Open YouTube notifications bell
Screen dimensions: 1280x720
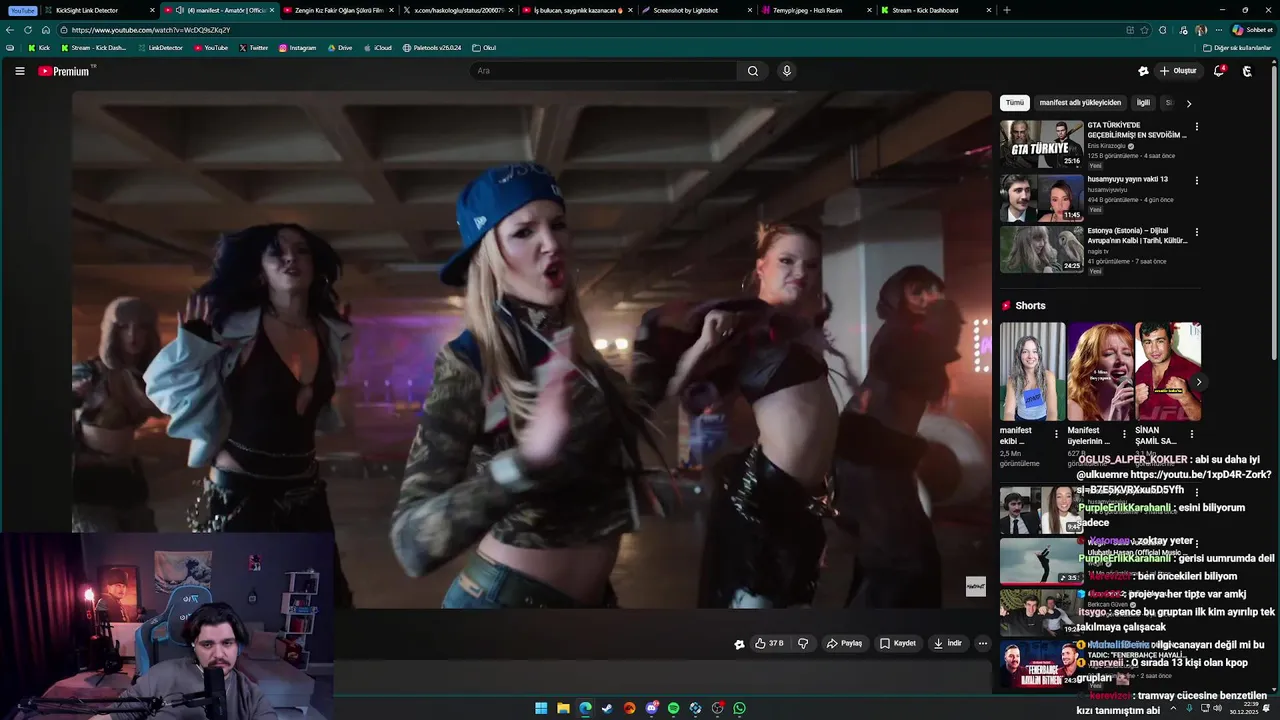(1219, 71)
